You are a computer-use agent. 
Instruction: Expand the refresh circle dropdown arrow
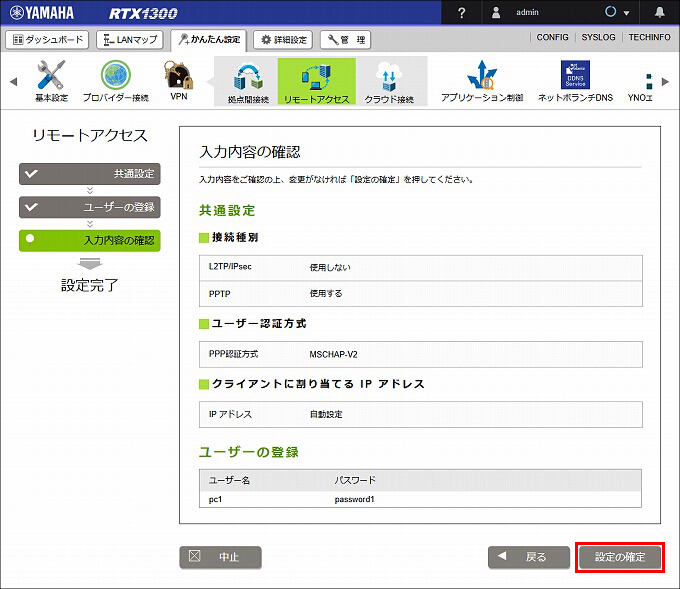click(x=626, y=13)
